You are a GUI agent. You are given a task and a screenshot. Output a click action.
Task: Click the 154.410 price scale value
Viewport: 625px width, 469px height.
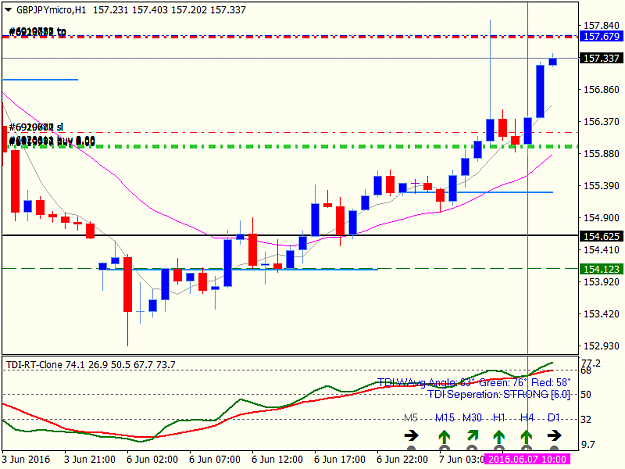coord(601,250)
